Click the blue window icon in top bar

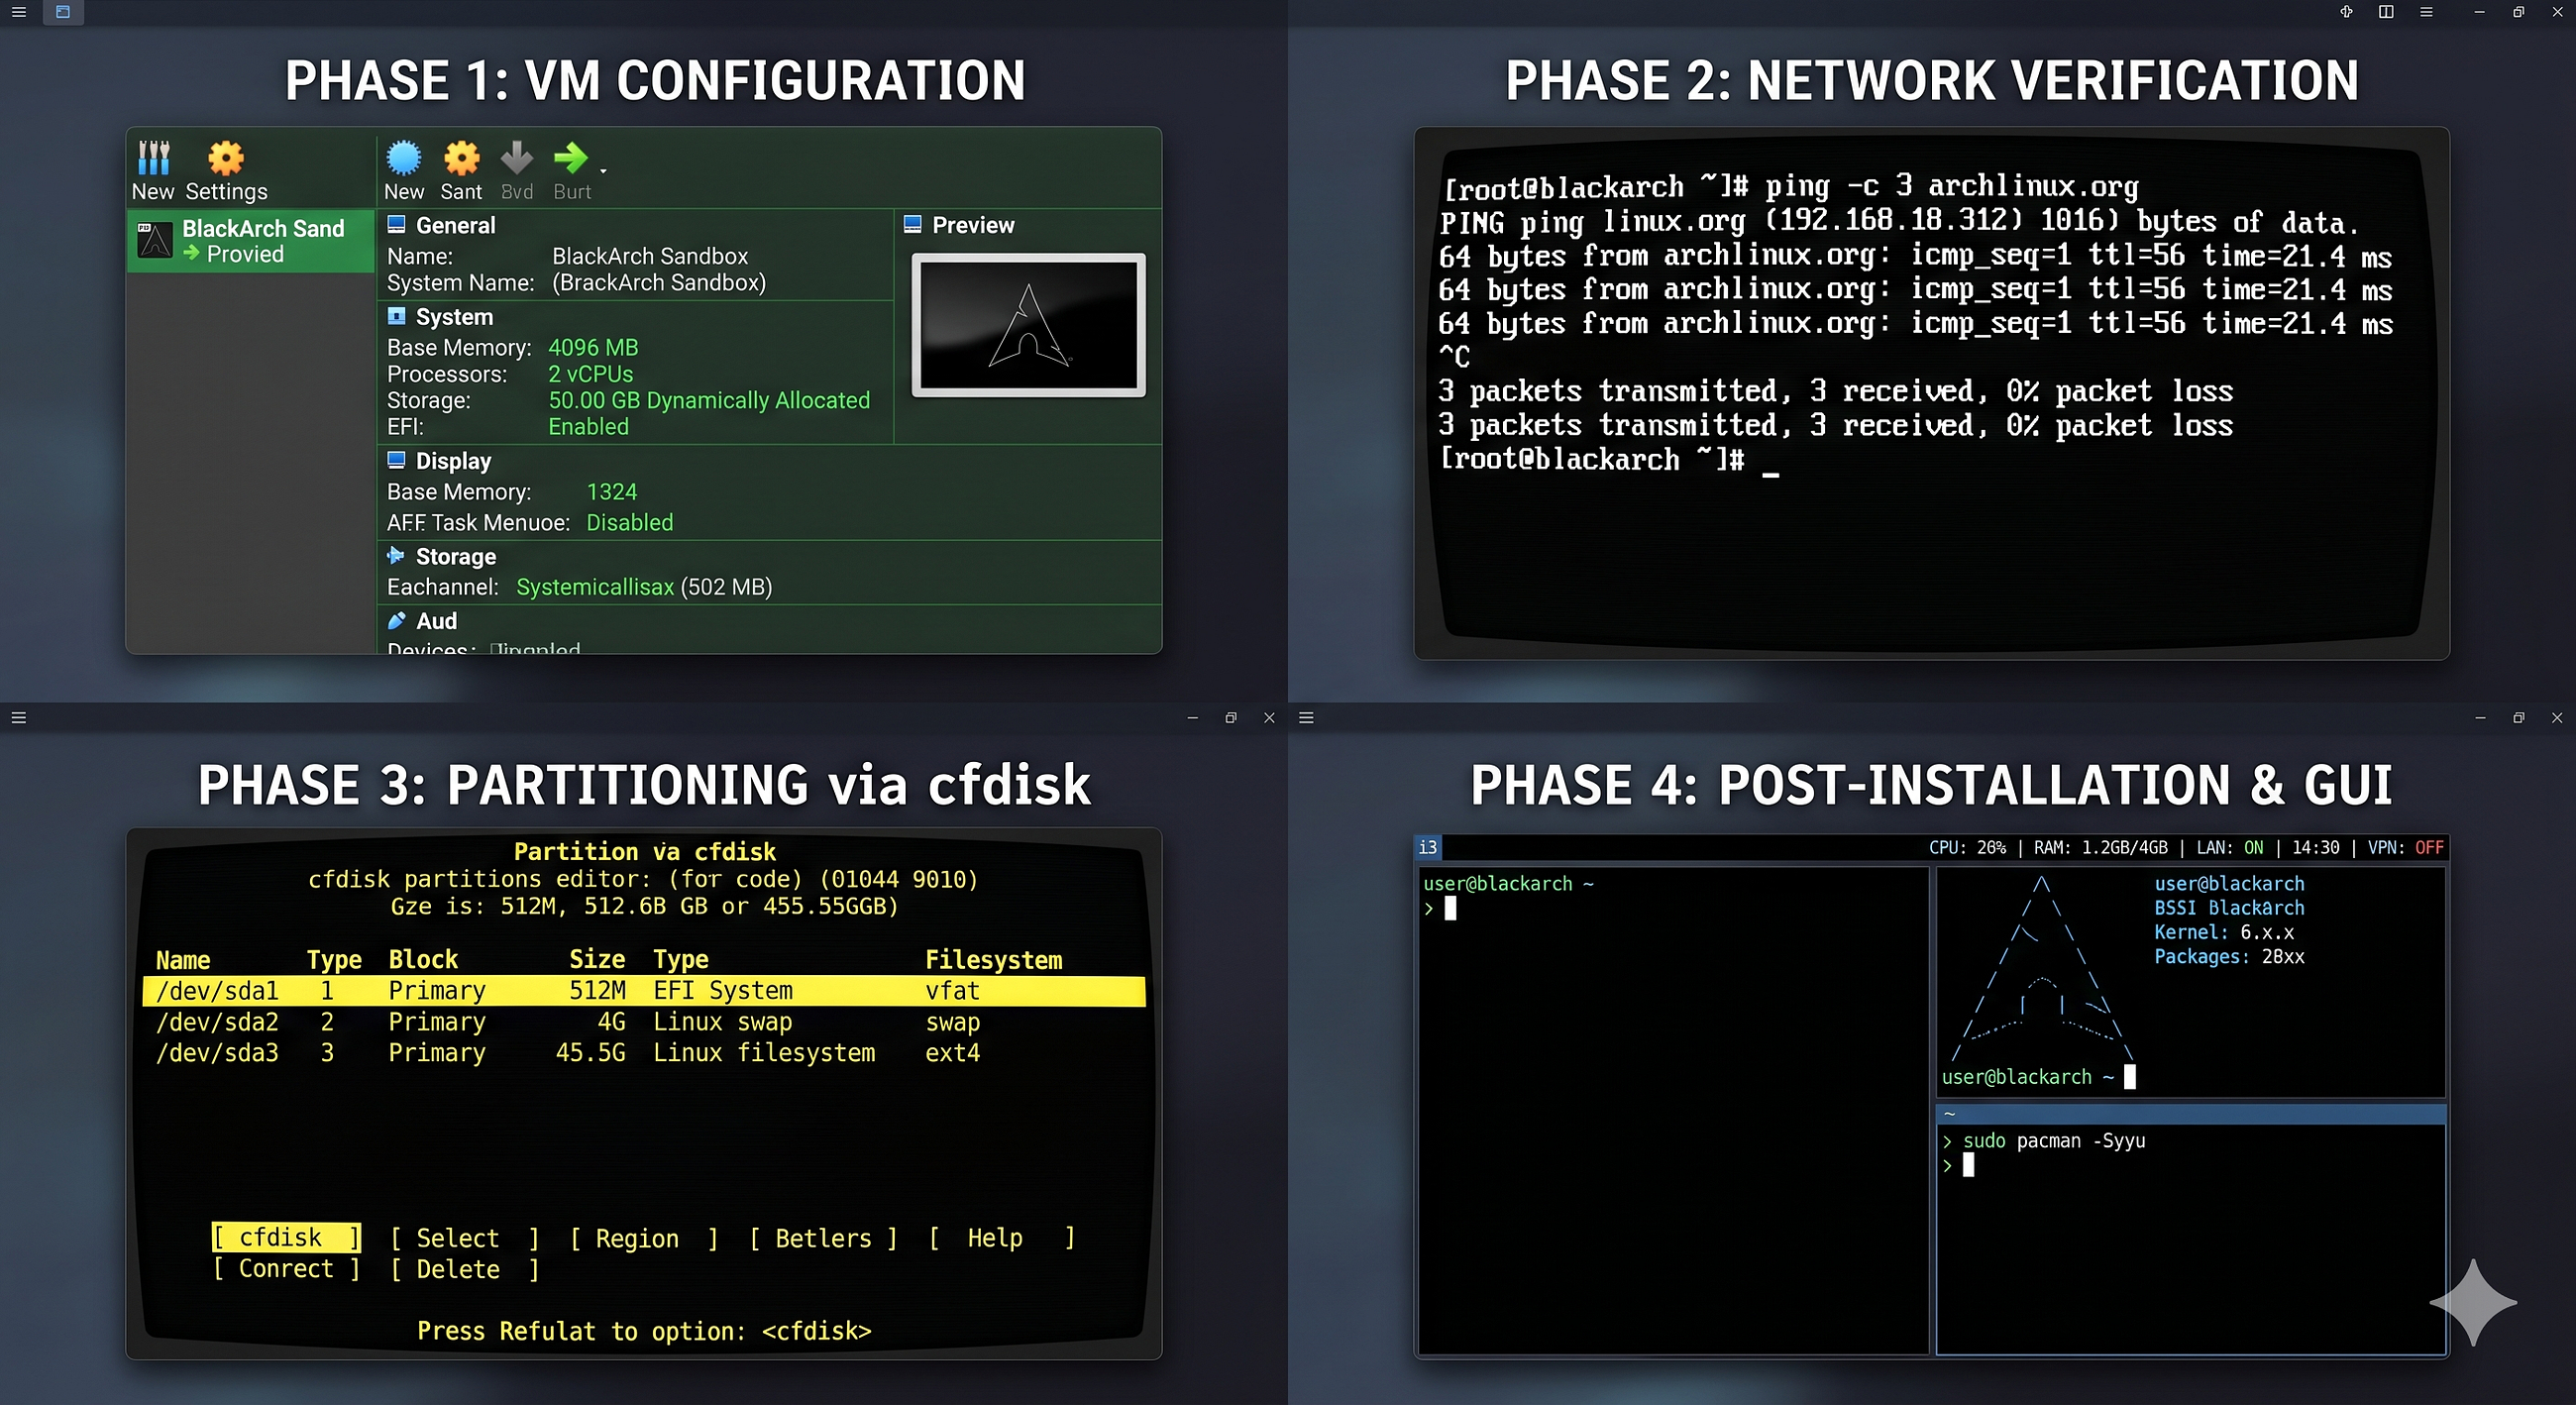coord(63,12)
